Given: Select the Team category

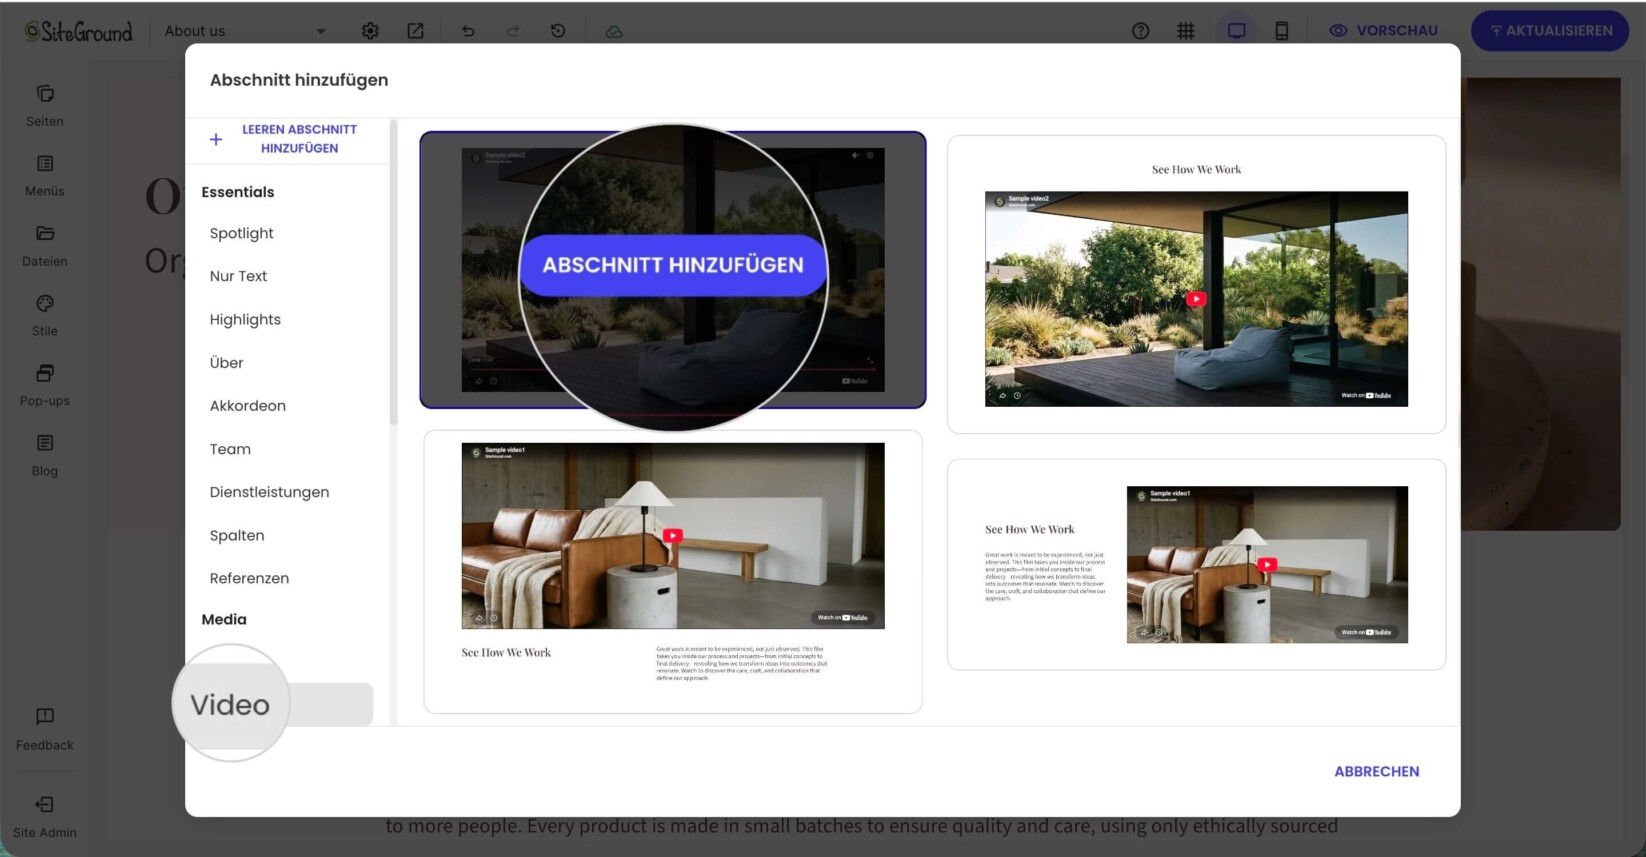Looking at the screenshot, I should (x=230, y=449).
